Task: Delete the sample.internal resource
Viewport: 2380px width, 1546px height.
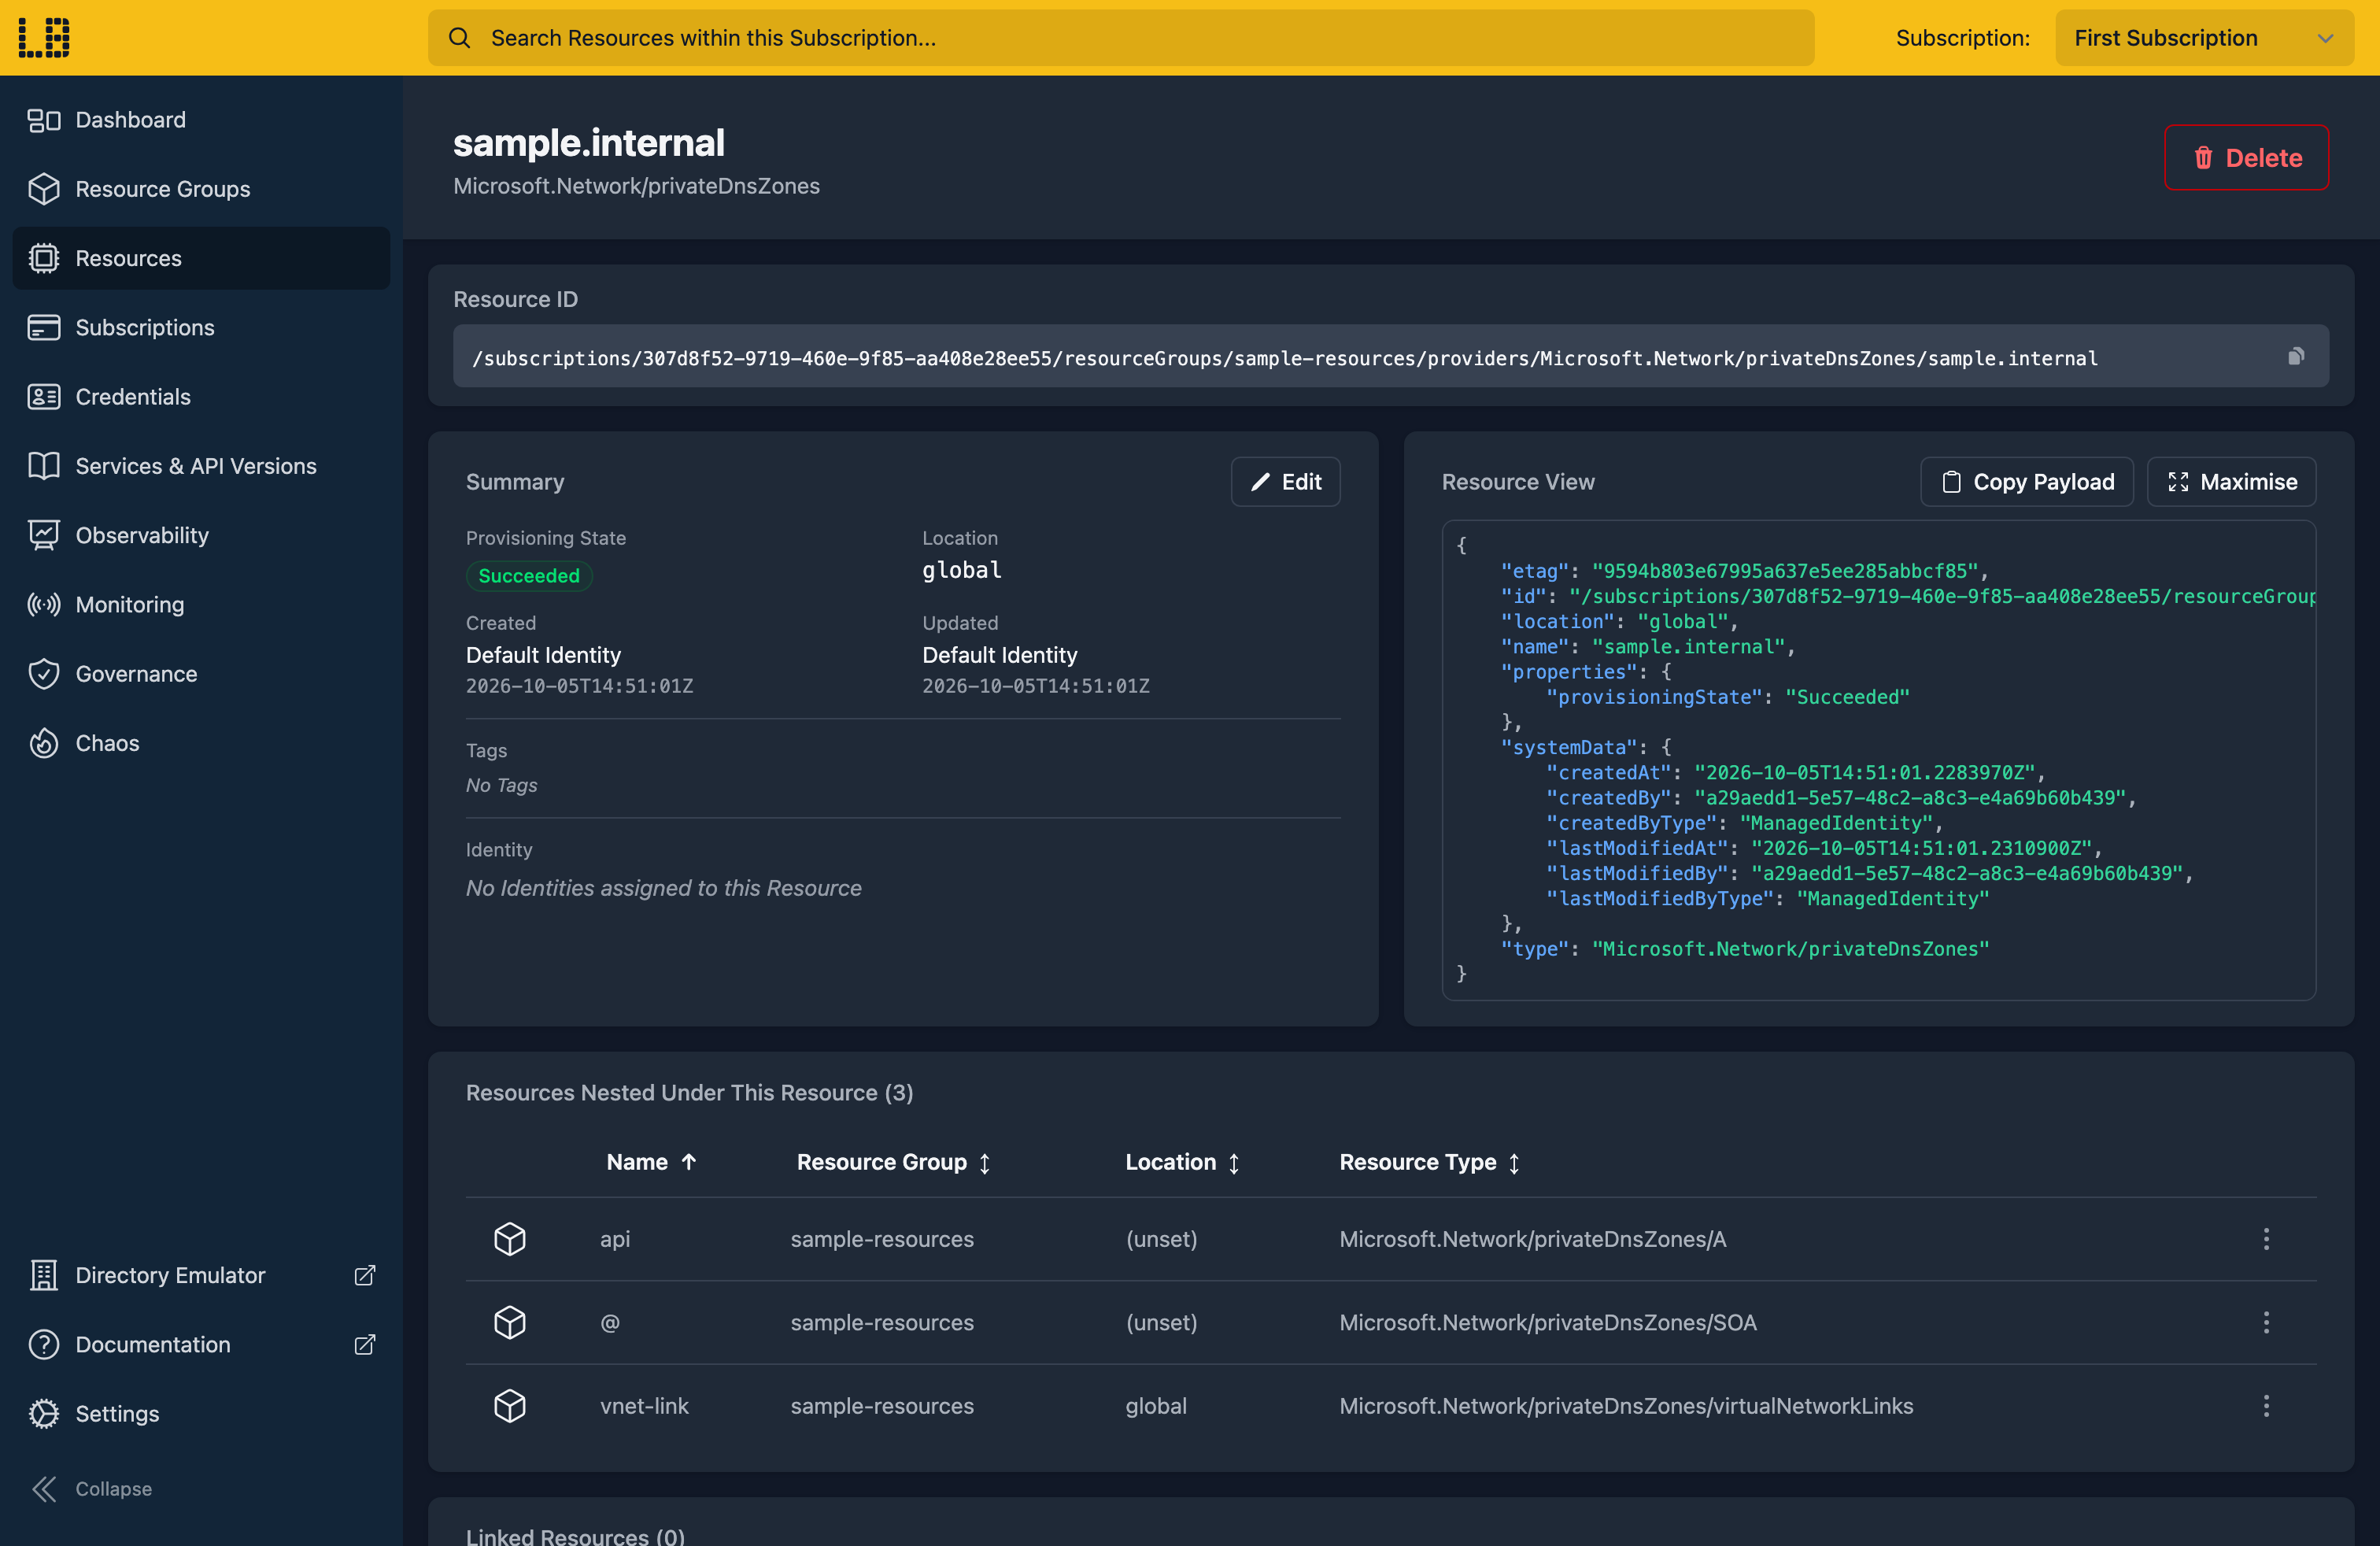Action: [2246, 157]
